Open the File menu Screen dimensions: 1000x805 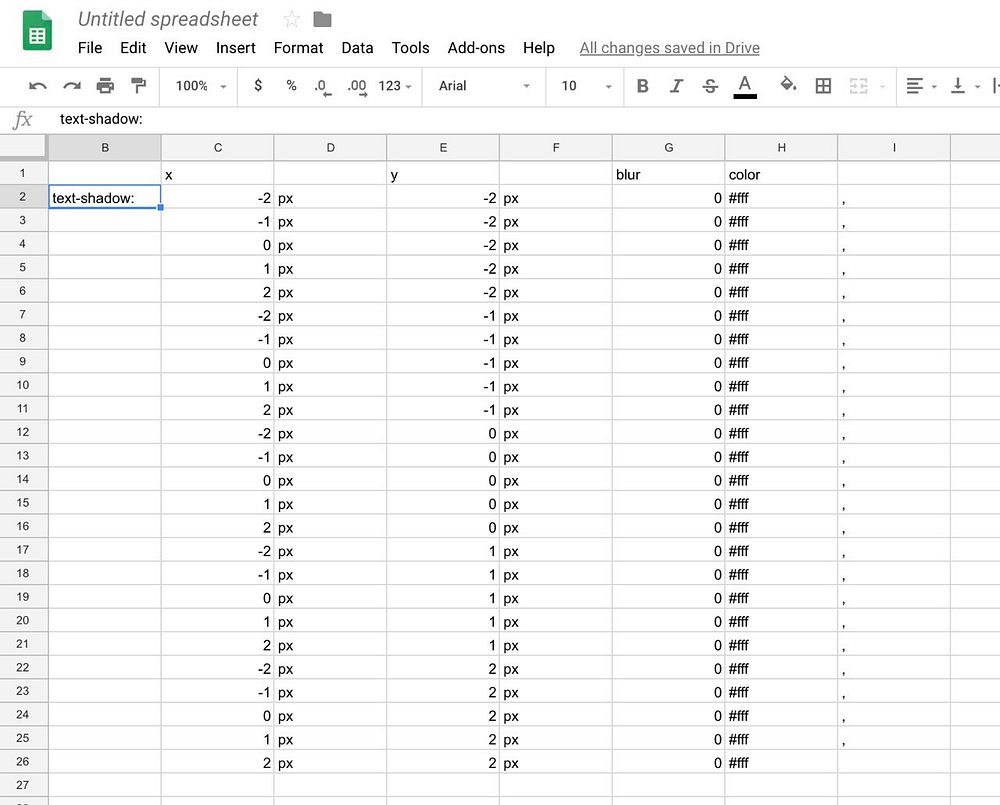[90, 48]
